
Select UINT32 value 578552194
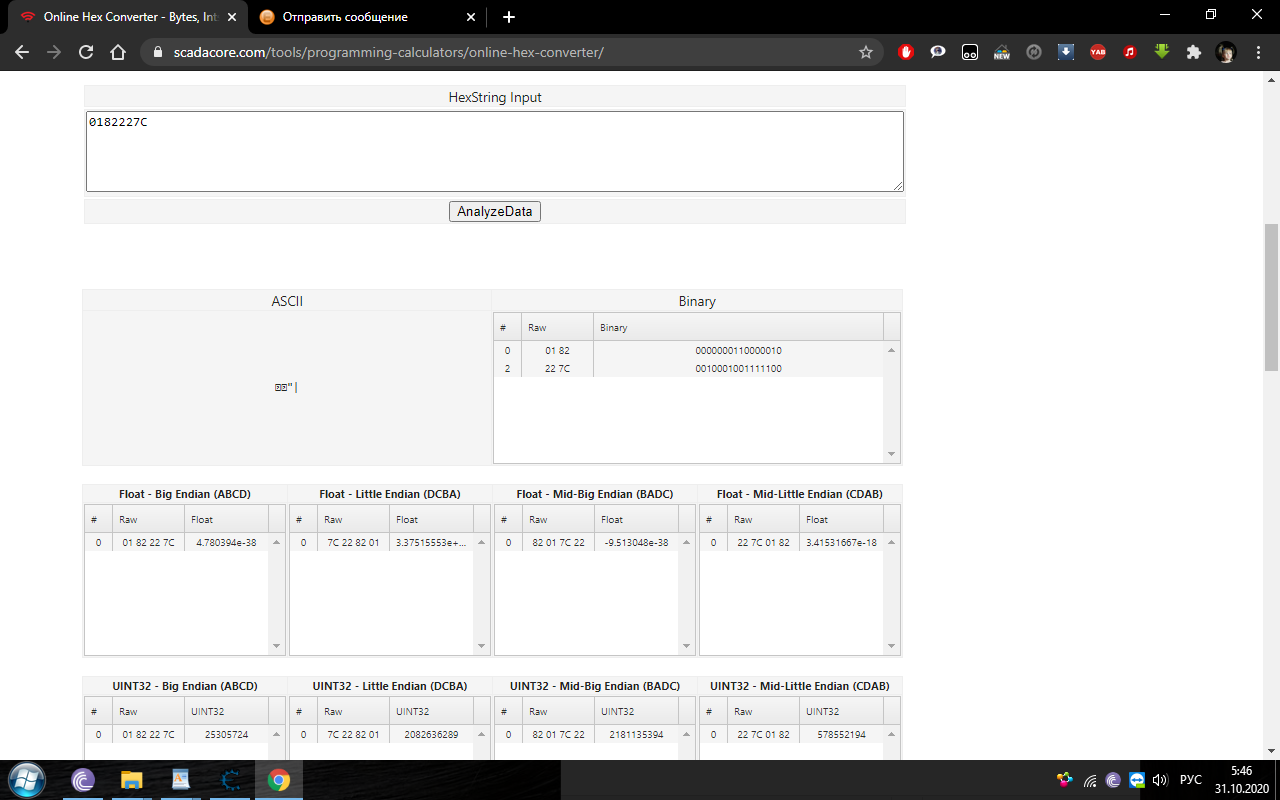(841, 735)
